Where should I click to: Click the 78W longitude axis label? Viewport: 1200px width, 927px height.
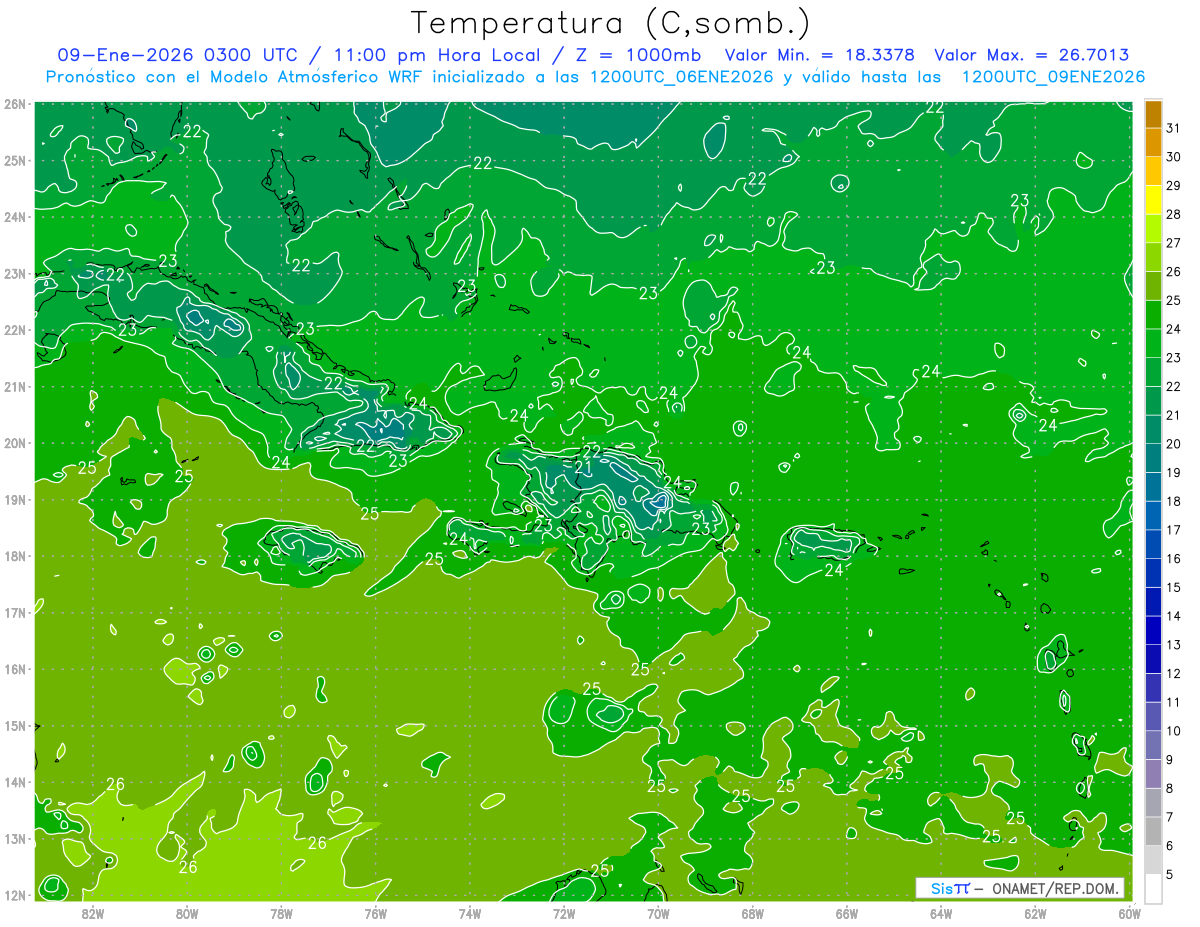coord(281,913)
